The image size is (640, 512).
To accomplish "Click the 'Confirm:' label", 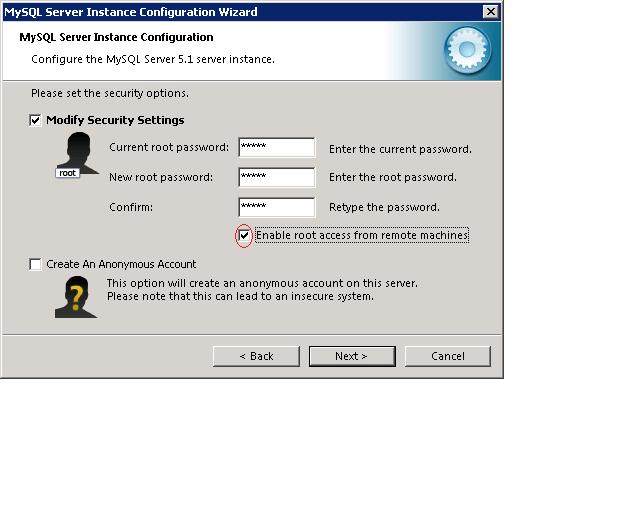I will (131, 207).
